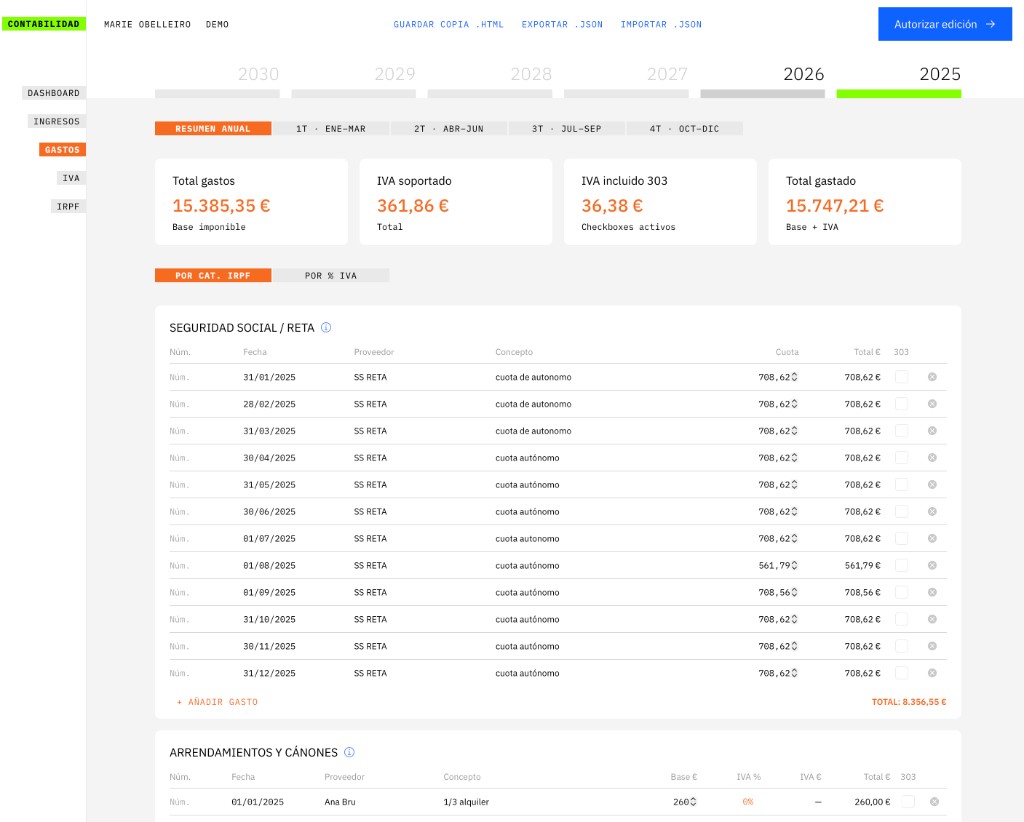The width and height of the screenshot is (1024, 822).
Task: Adjust cuota stepper for 01/07/2025 row
Action: pyautogui.click(x=794, y=539)
